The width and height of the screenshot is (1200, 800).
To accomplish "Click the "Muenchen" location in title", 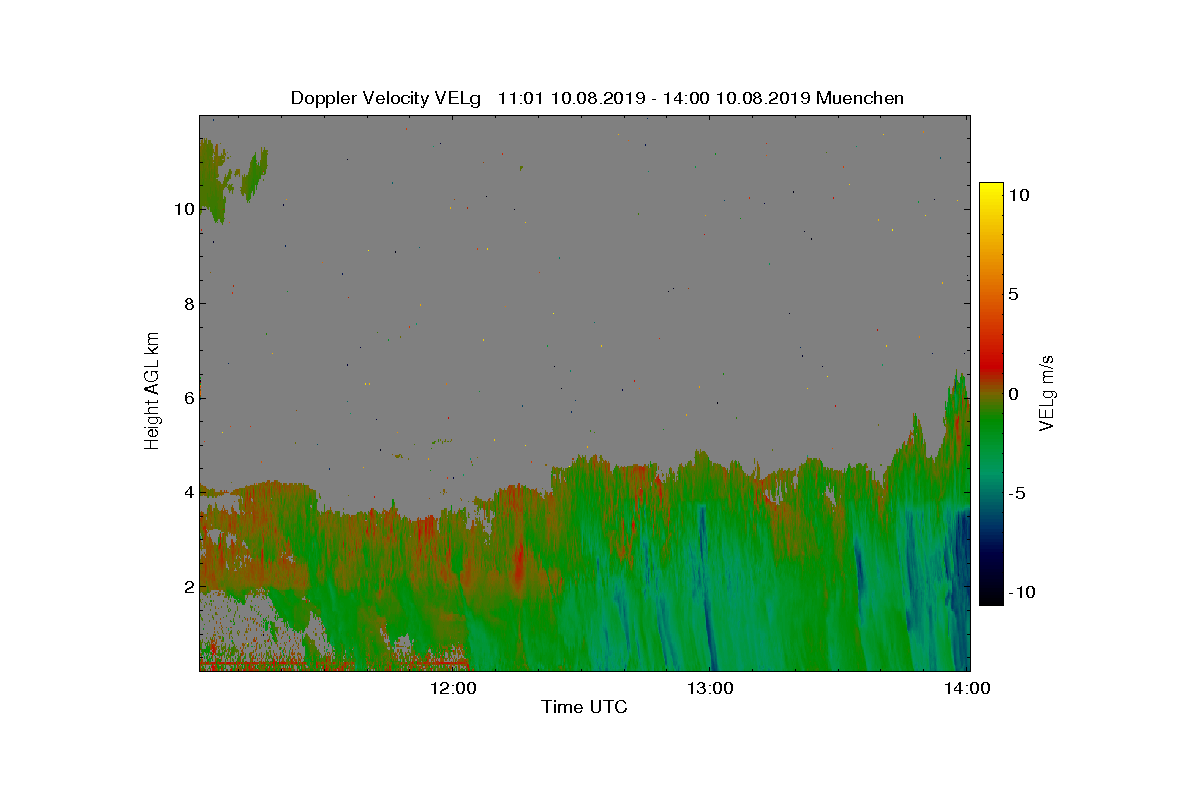I will pyautogui.click(x=860, y=98).
